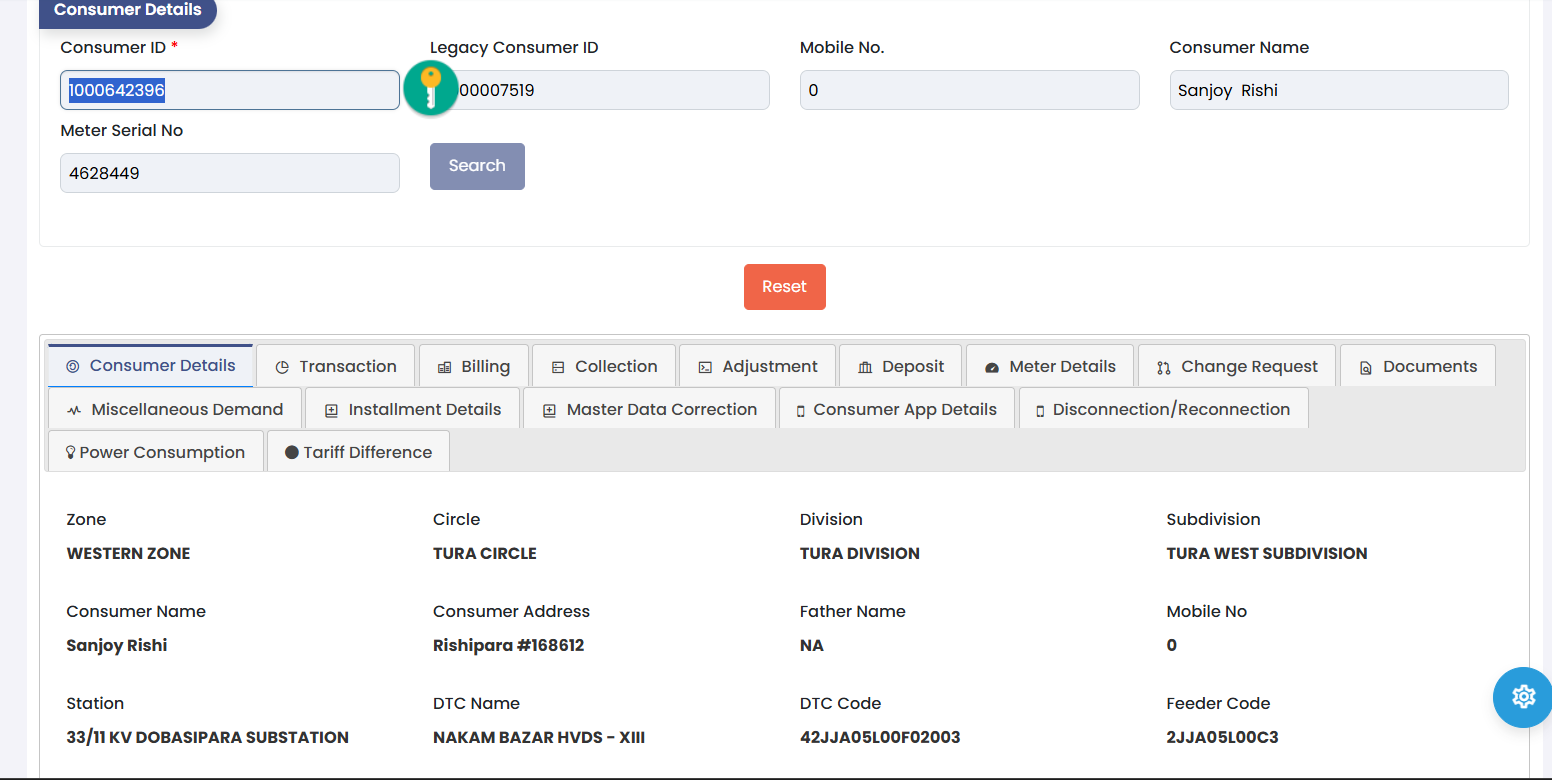
Task: Click the Search button
Action: 477,166
